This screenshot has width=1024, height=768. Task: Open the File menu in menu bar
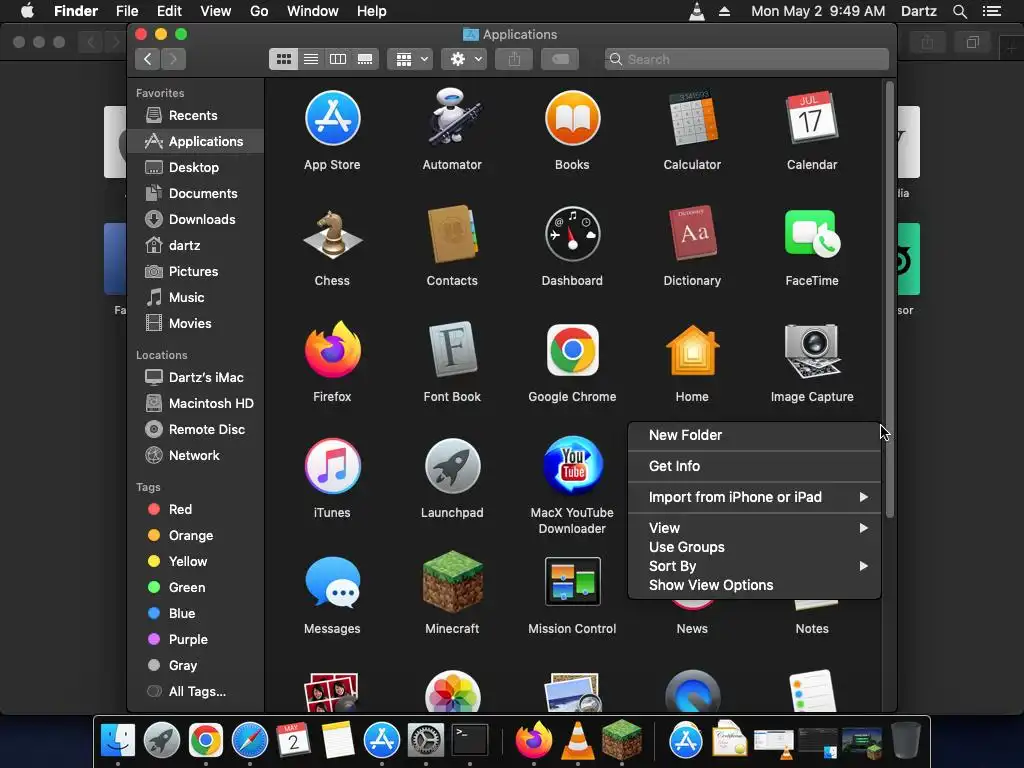[127, 11]
